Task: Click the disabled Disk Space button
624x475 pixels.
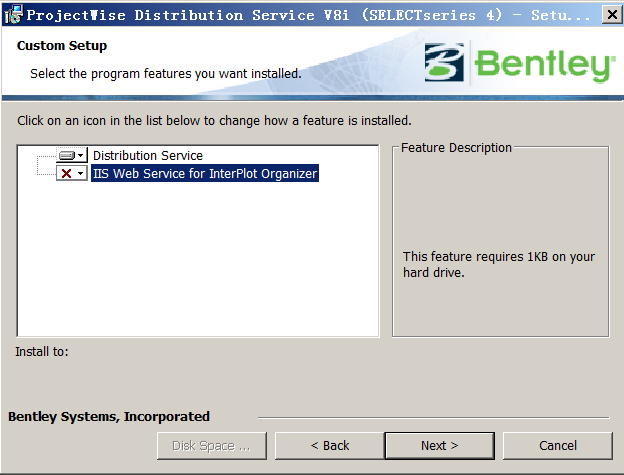Action: 212,446
